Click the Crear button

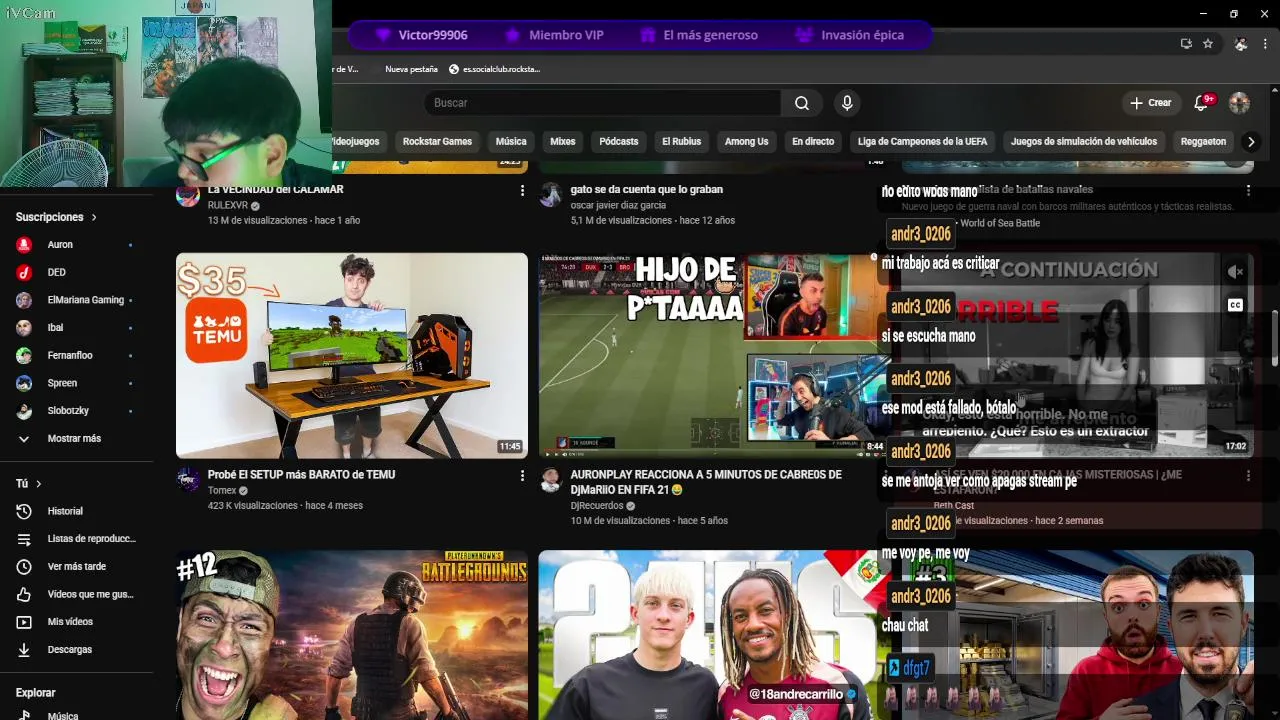click(1150, 103)
